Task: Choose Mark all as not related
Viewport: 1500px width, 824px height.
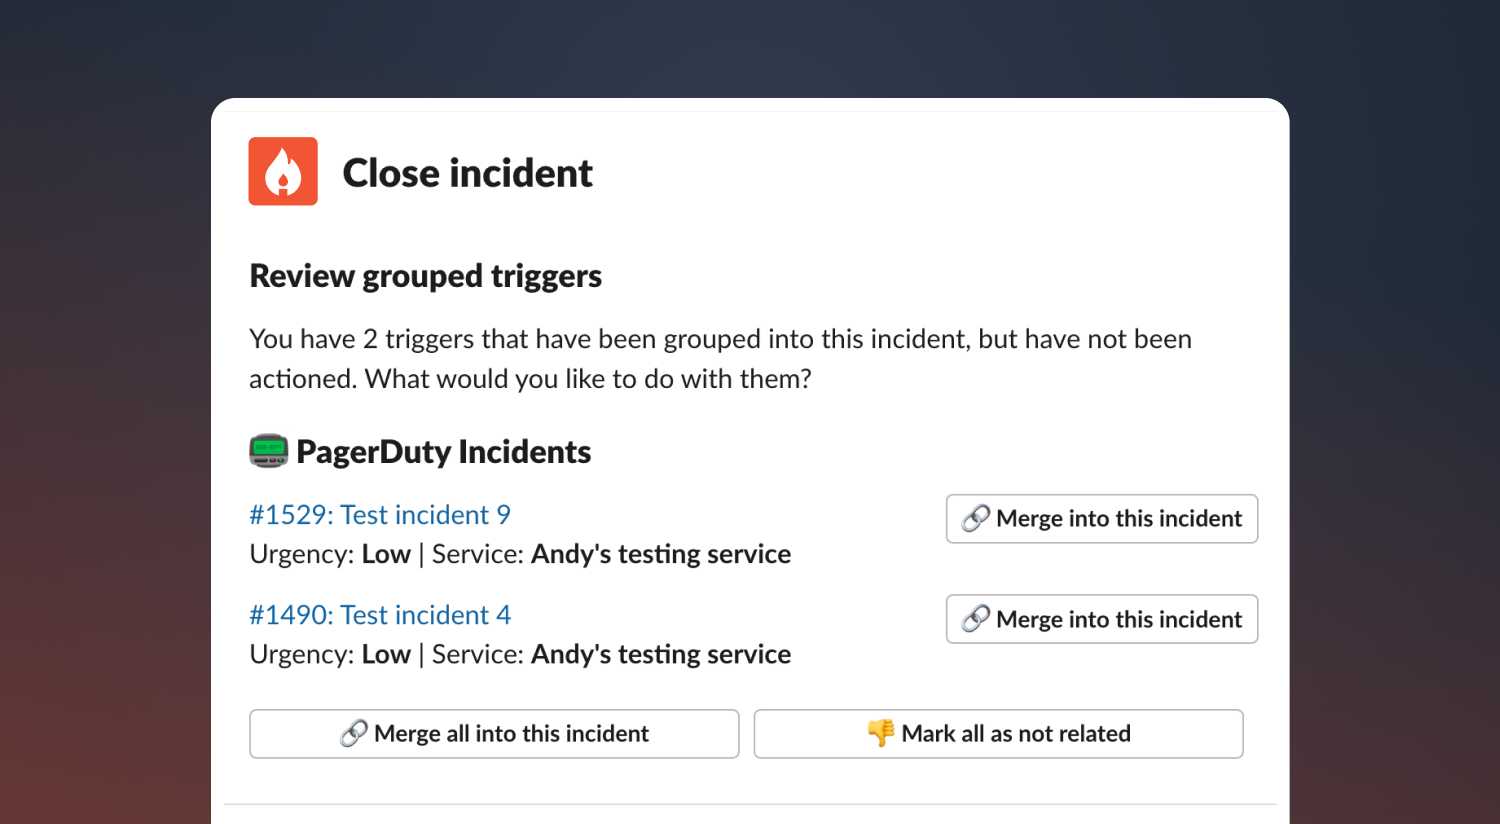Action: 998,734
